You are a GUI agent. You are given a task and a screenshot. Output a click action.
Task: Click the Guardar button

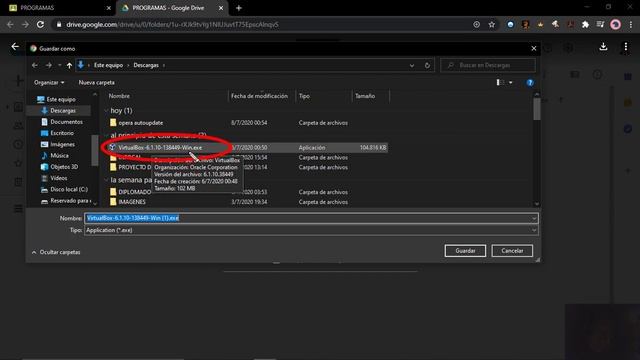pos(465,251)
